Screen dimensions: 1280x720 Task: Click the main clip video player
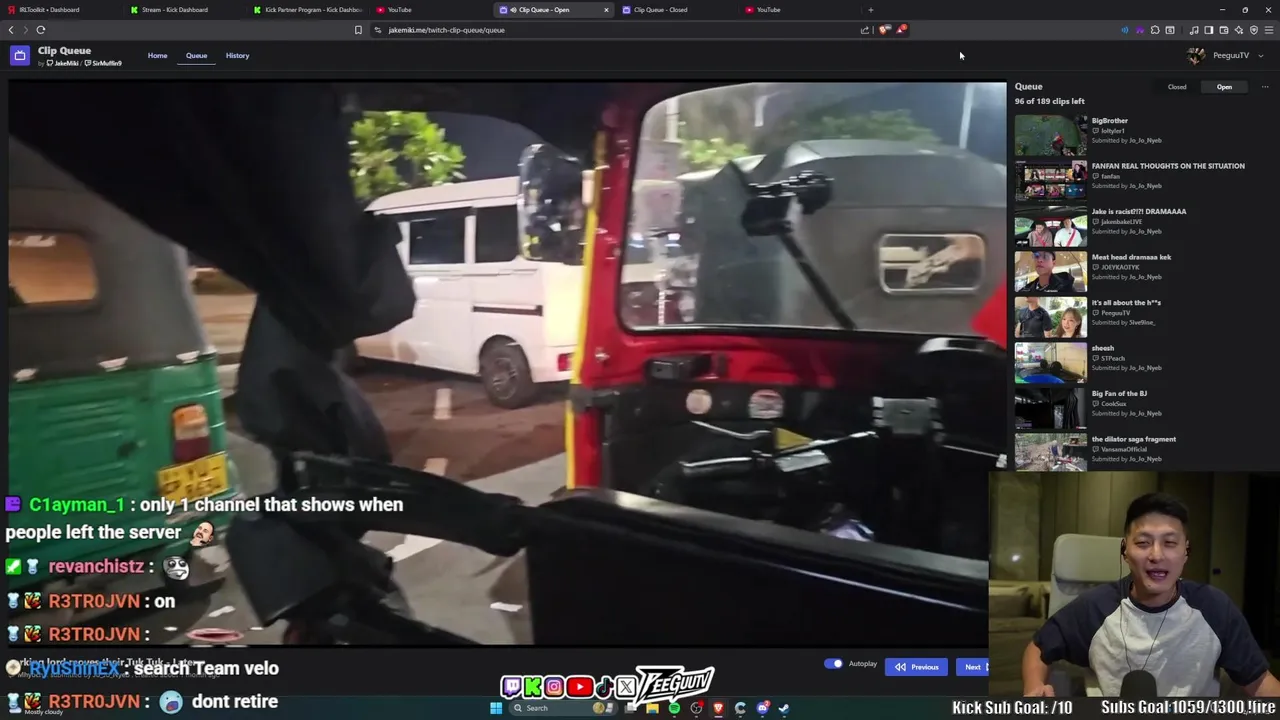(x=507, y=365)
